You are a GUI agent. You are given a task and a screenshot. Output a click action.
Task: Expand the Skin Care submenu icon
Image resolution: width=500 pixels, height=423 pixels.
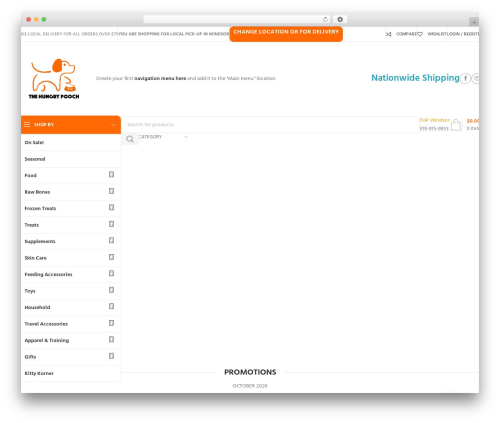[112, 257]
